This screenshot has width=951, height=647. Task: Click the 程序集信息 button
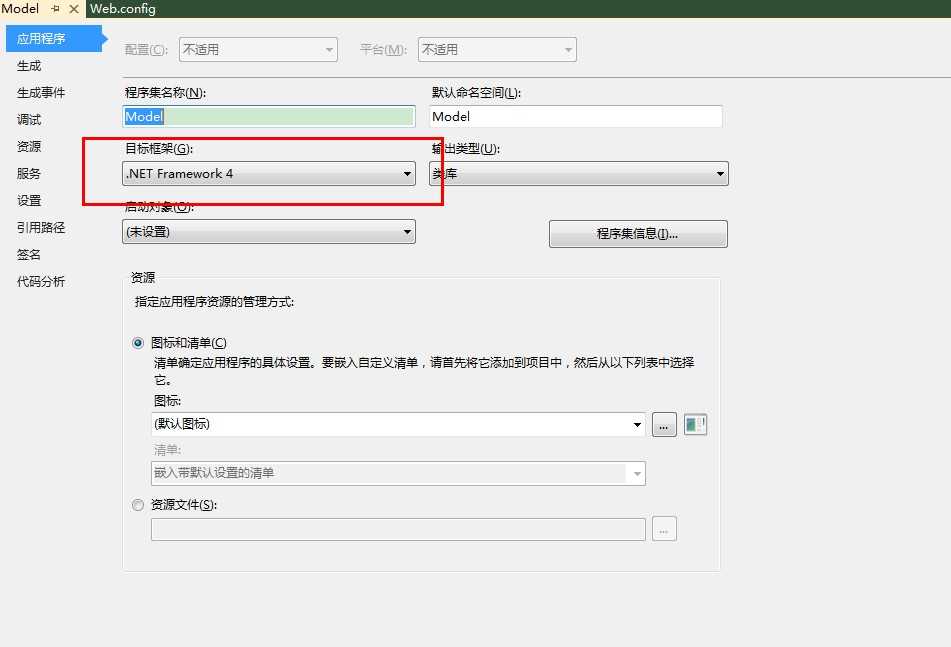pos(638,233)
